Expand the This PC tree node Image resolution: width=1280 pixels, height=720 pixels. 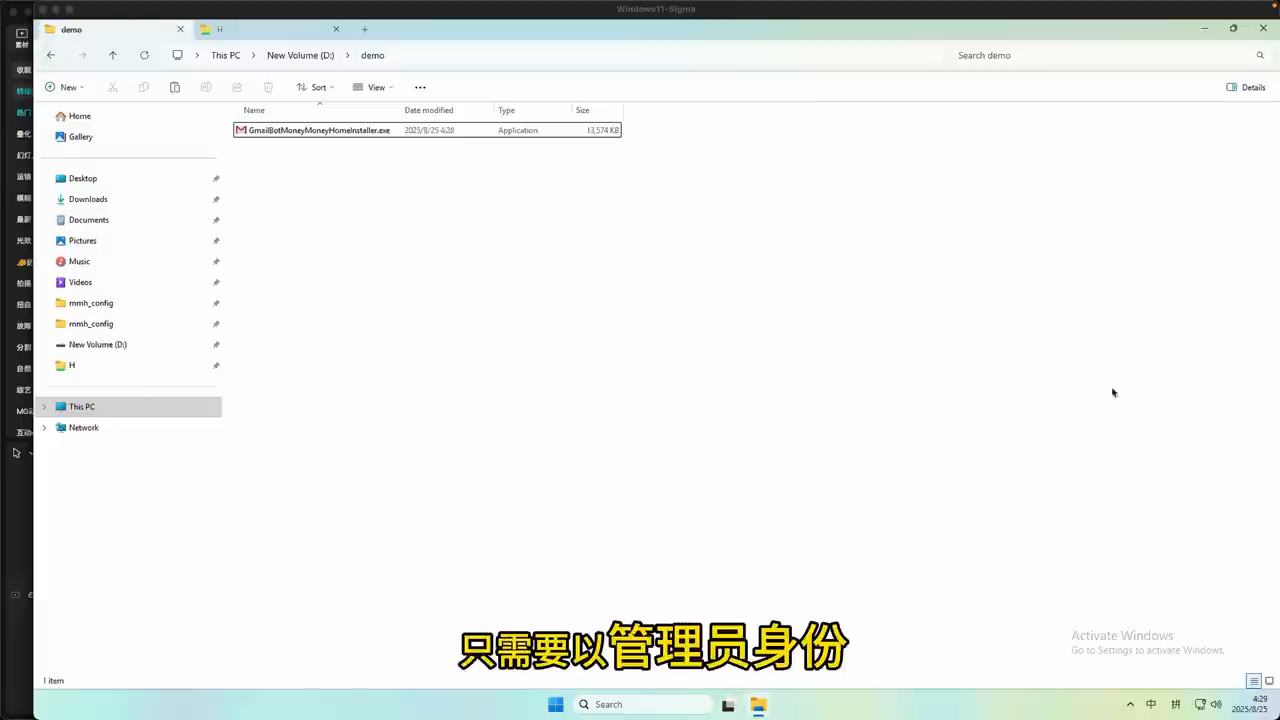44,407
